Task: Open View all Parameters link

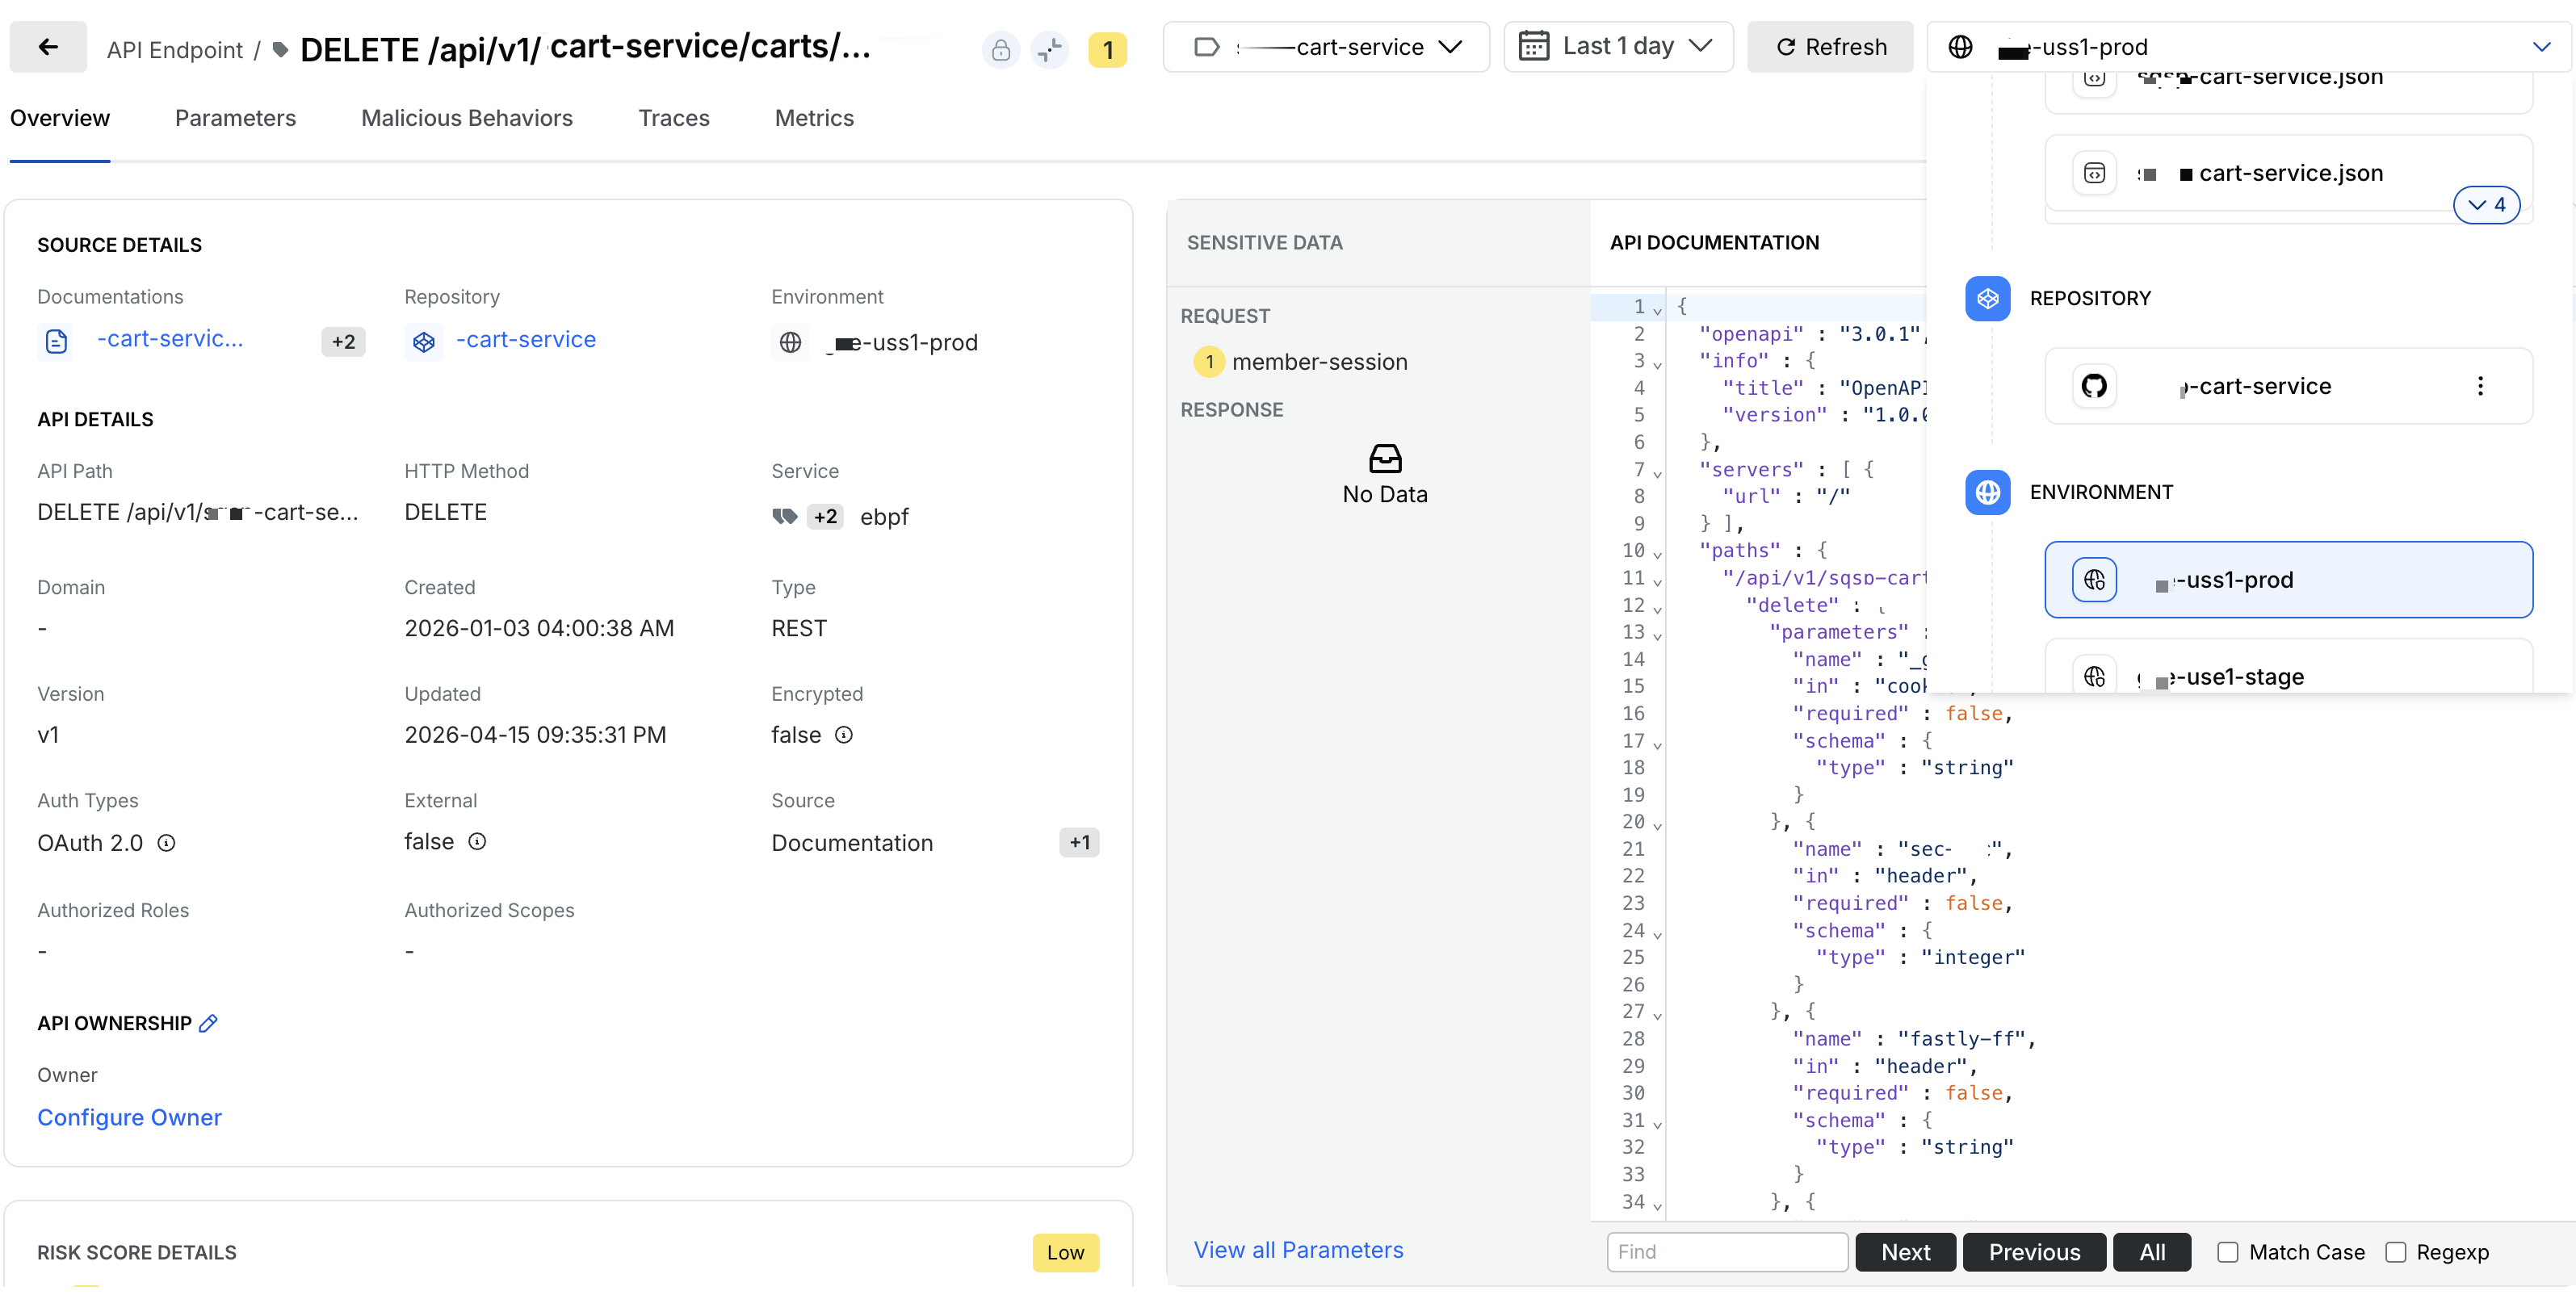Action: tap(1298, 1250)
